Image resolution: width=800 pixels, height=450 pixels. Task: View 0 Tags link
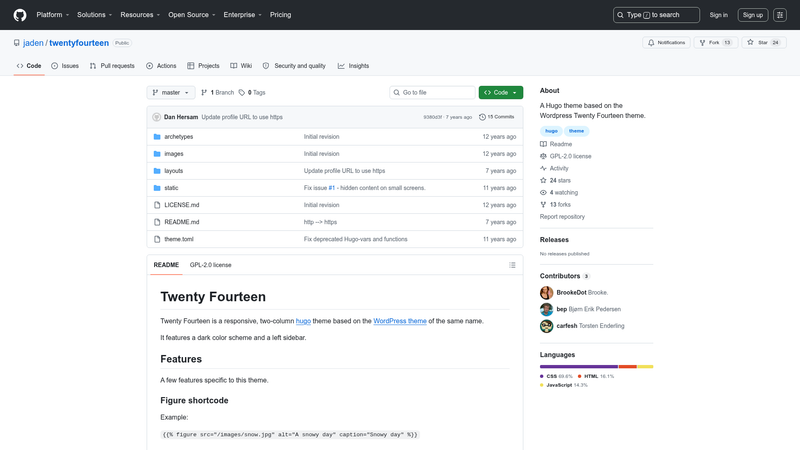click(x=252, y=92)
